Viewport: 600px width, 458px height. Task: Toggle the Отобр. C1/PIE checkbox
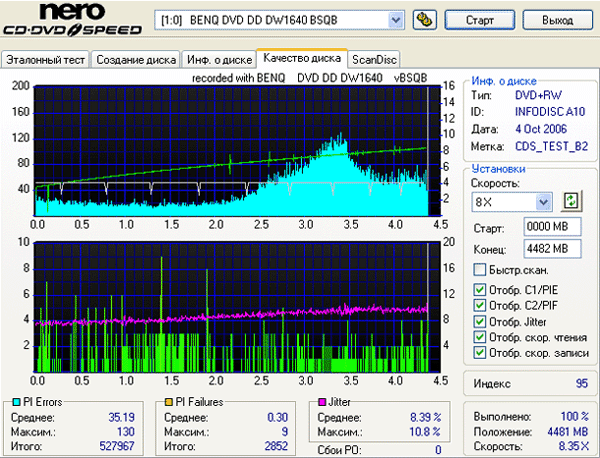click(x=480, y=290)
